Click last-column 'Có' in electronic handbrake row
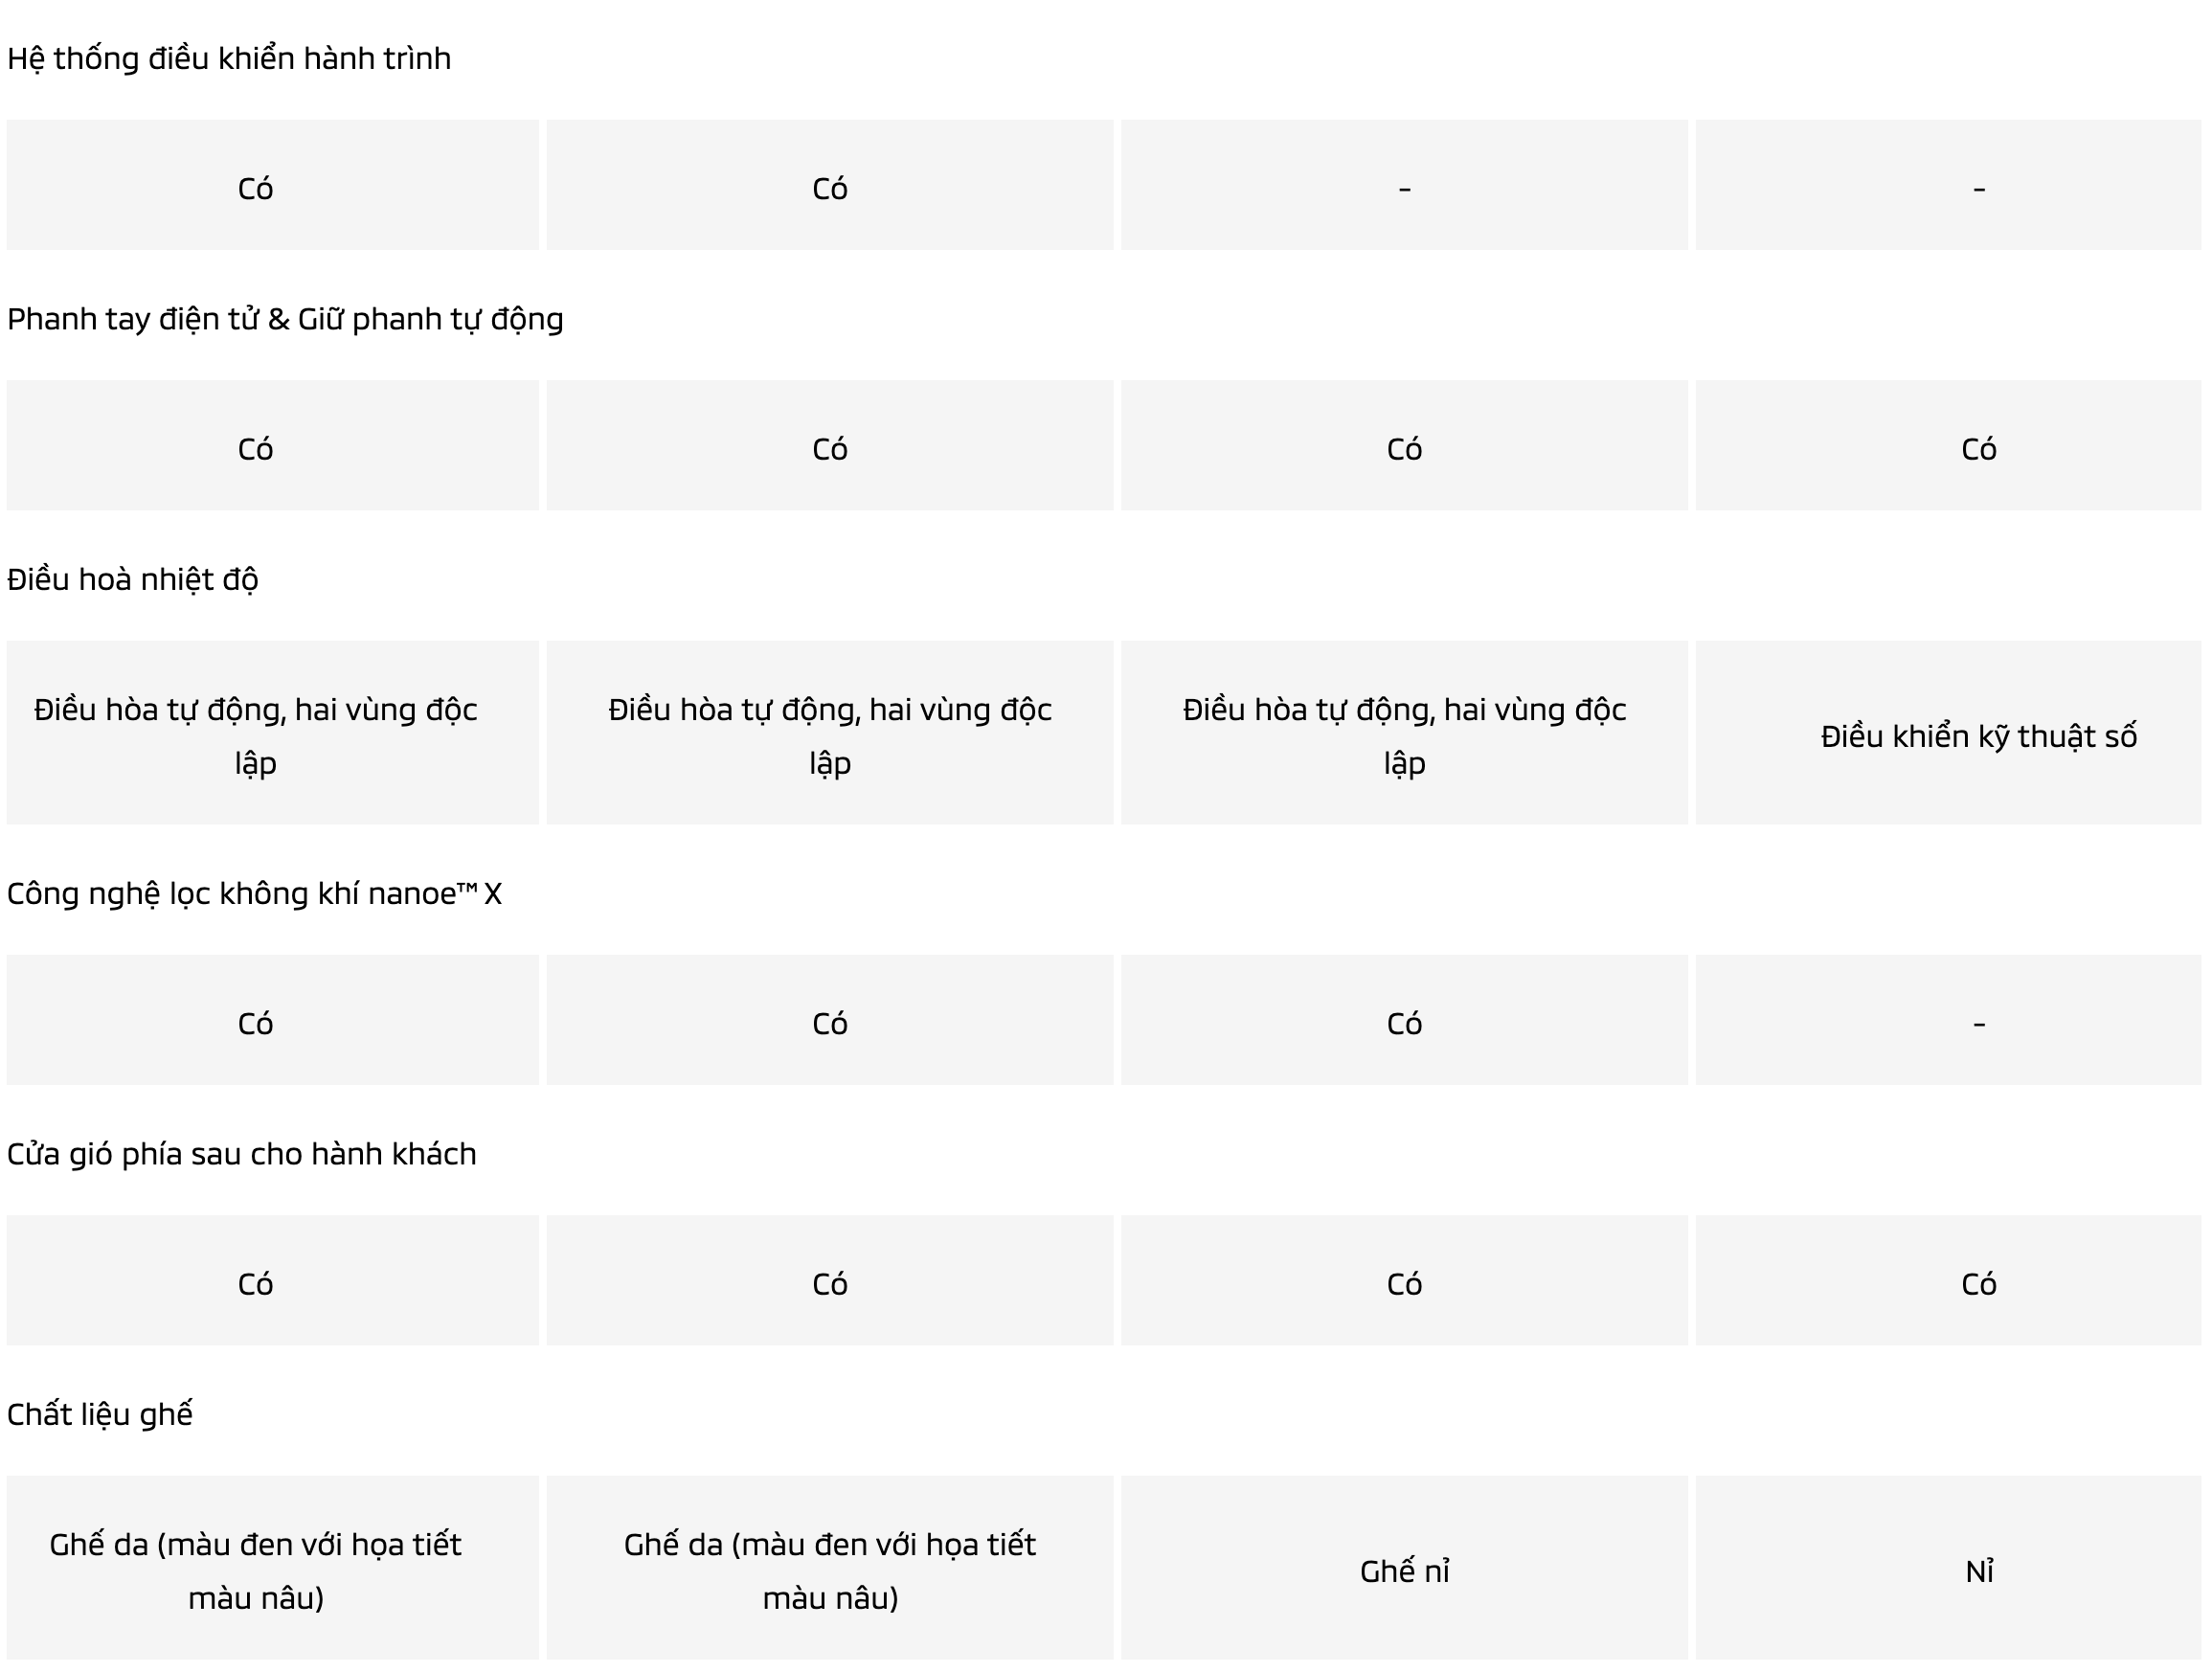Image resolution: width=2212 pixels, height=1672 pixels. tap(1978, 449)
